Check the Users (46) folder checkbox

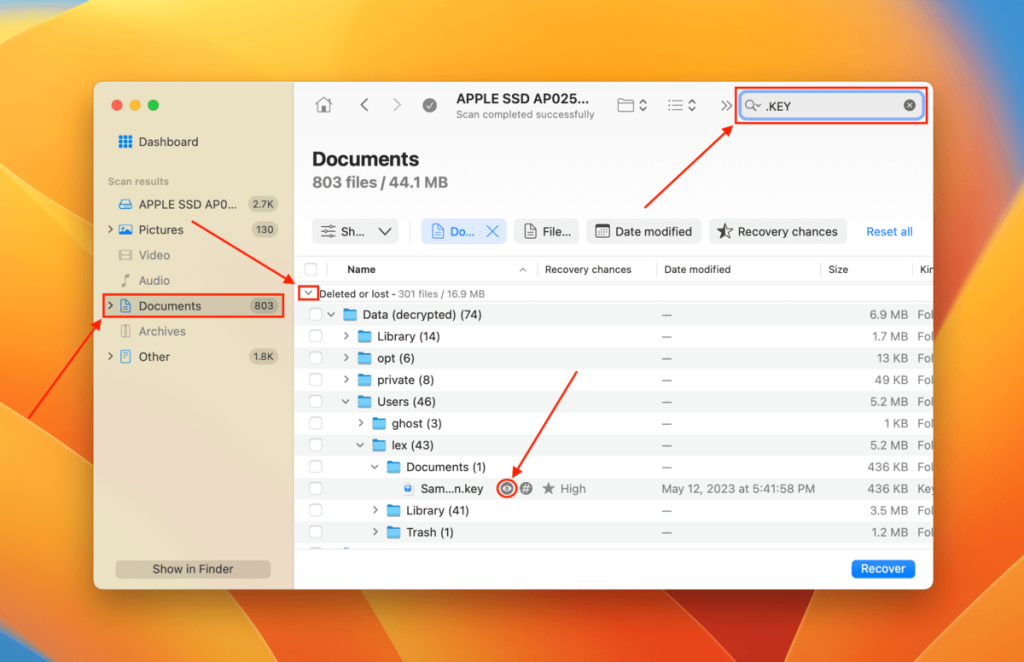315,402
